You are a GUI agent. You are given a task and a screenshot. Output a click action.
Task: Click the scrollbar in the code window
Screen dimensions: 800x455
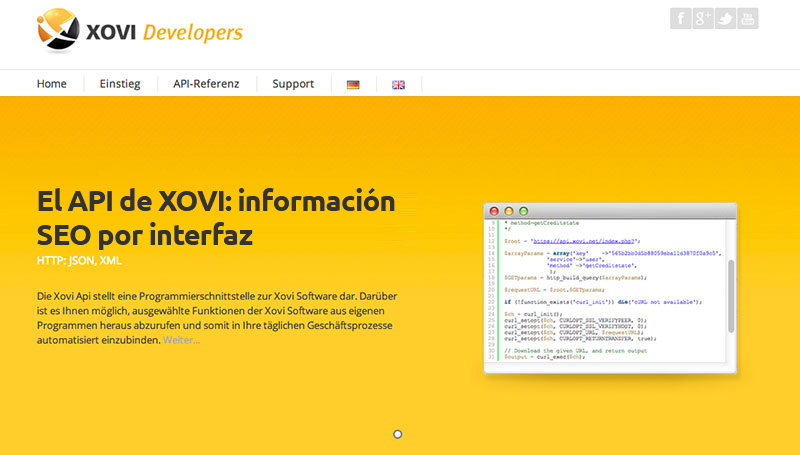pos(731,296)
